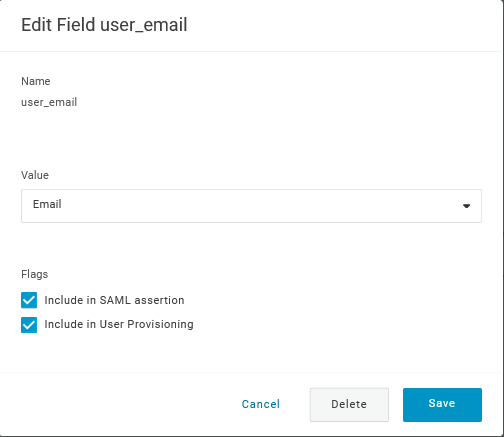The image size is (504, 437).
Task: Uncheck Include in SAML assertion checkbox
Action: point(29,300)
